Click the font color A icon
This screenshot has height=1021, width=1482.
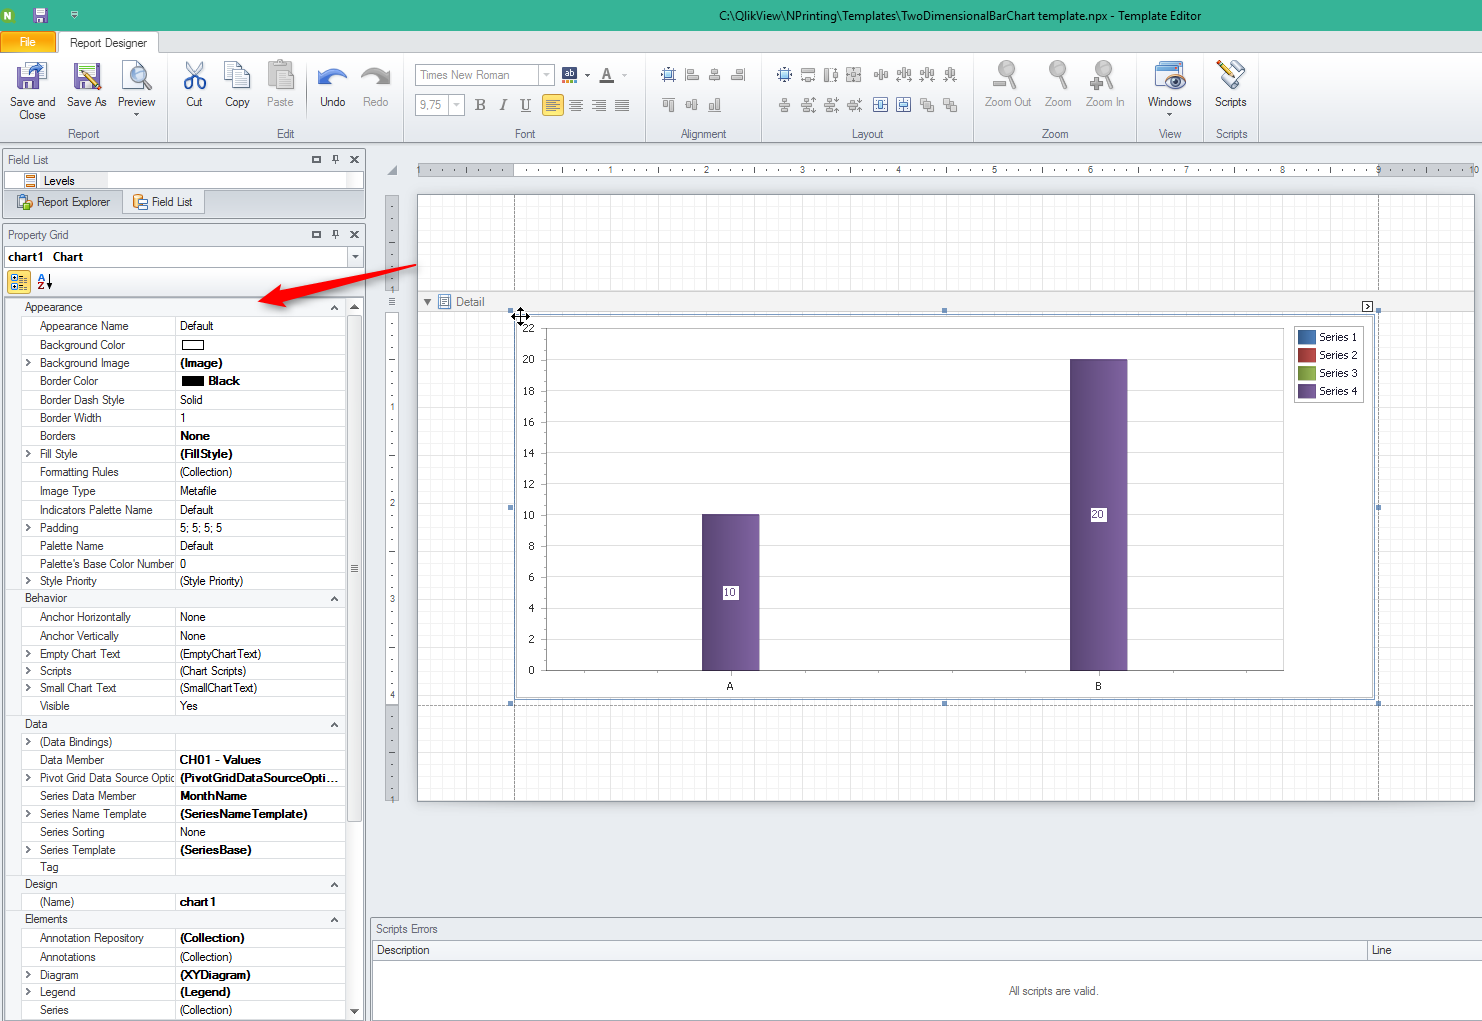tap(607, 75)
